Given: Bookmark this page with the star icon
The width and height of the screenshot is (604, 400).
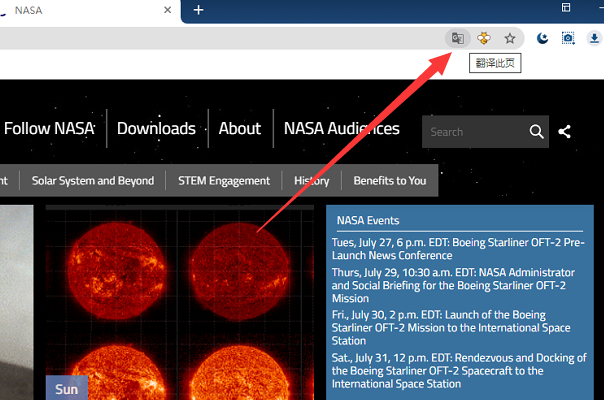Looking at the screenshot, I should pyautogui.click(x=510, y=38).
